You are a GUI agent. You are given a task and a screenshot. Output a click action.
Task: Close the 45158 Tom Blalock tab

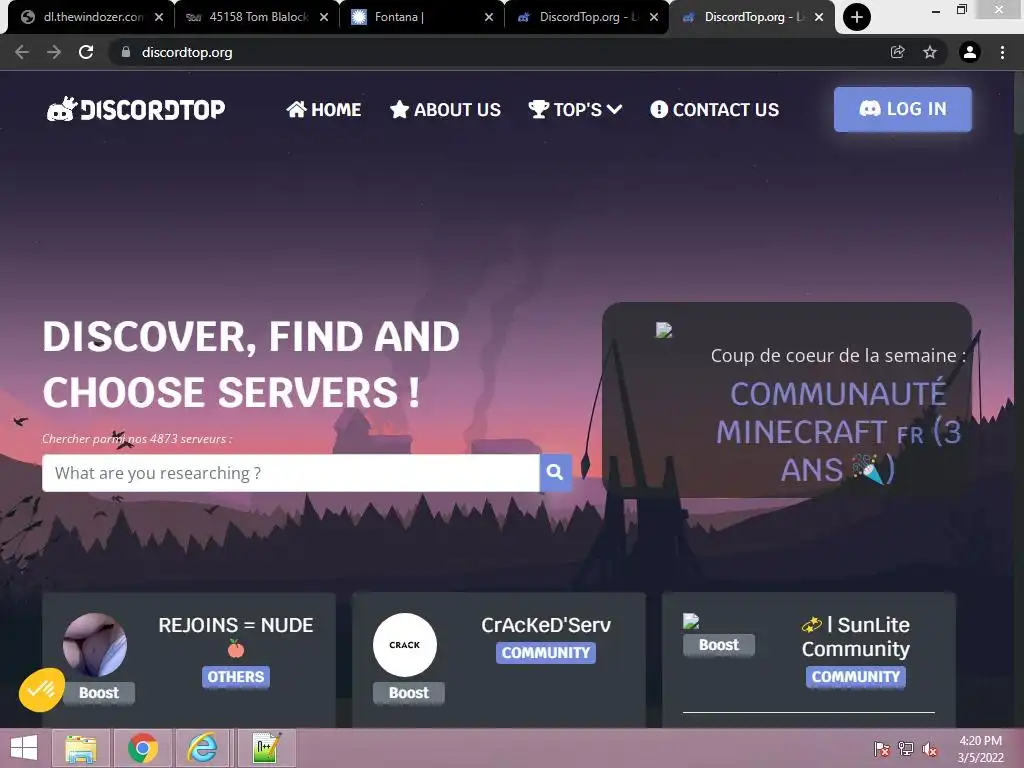pos(324,18)
